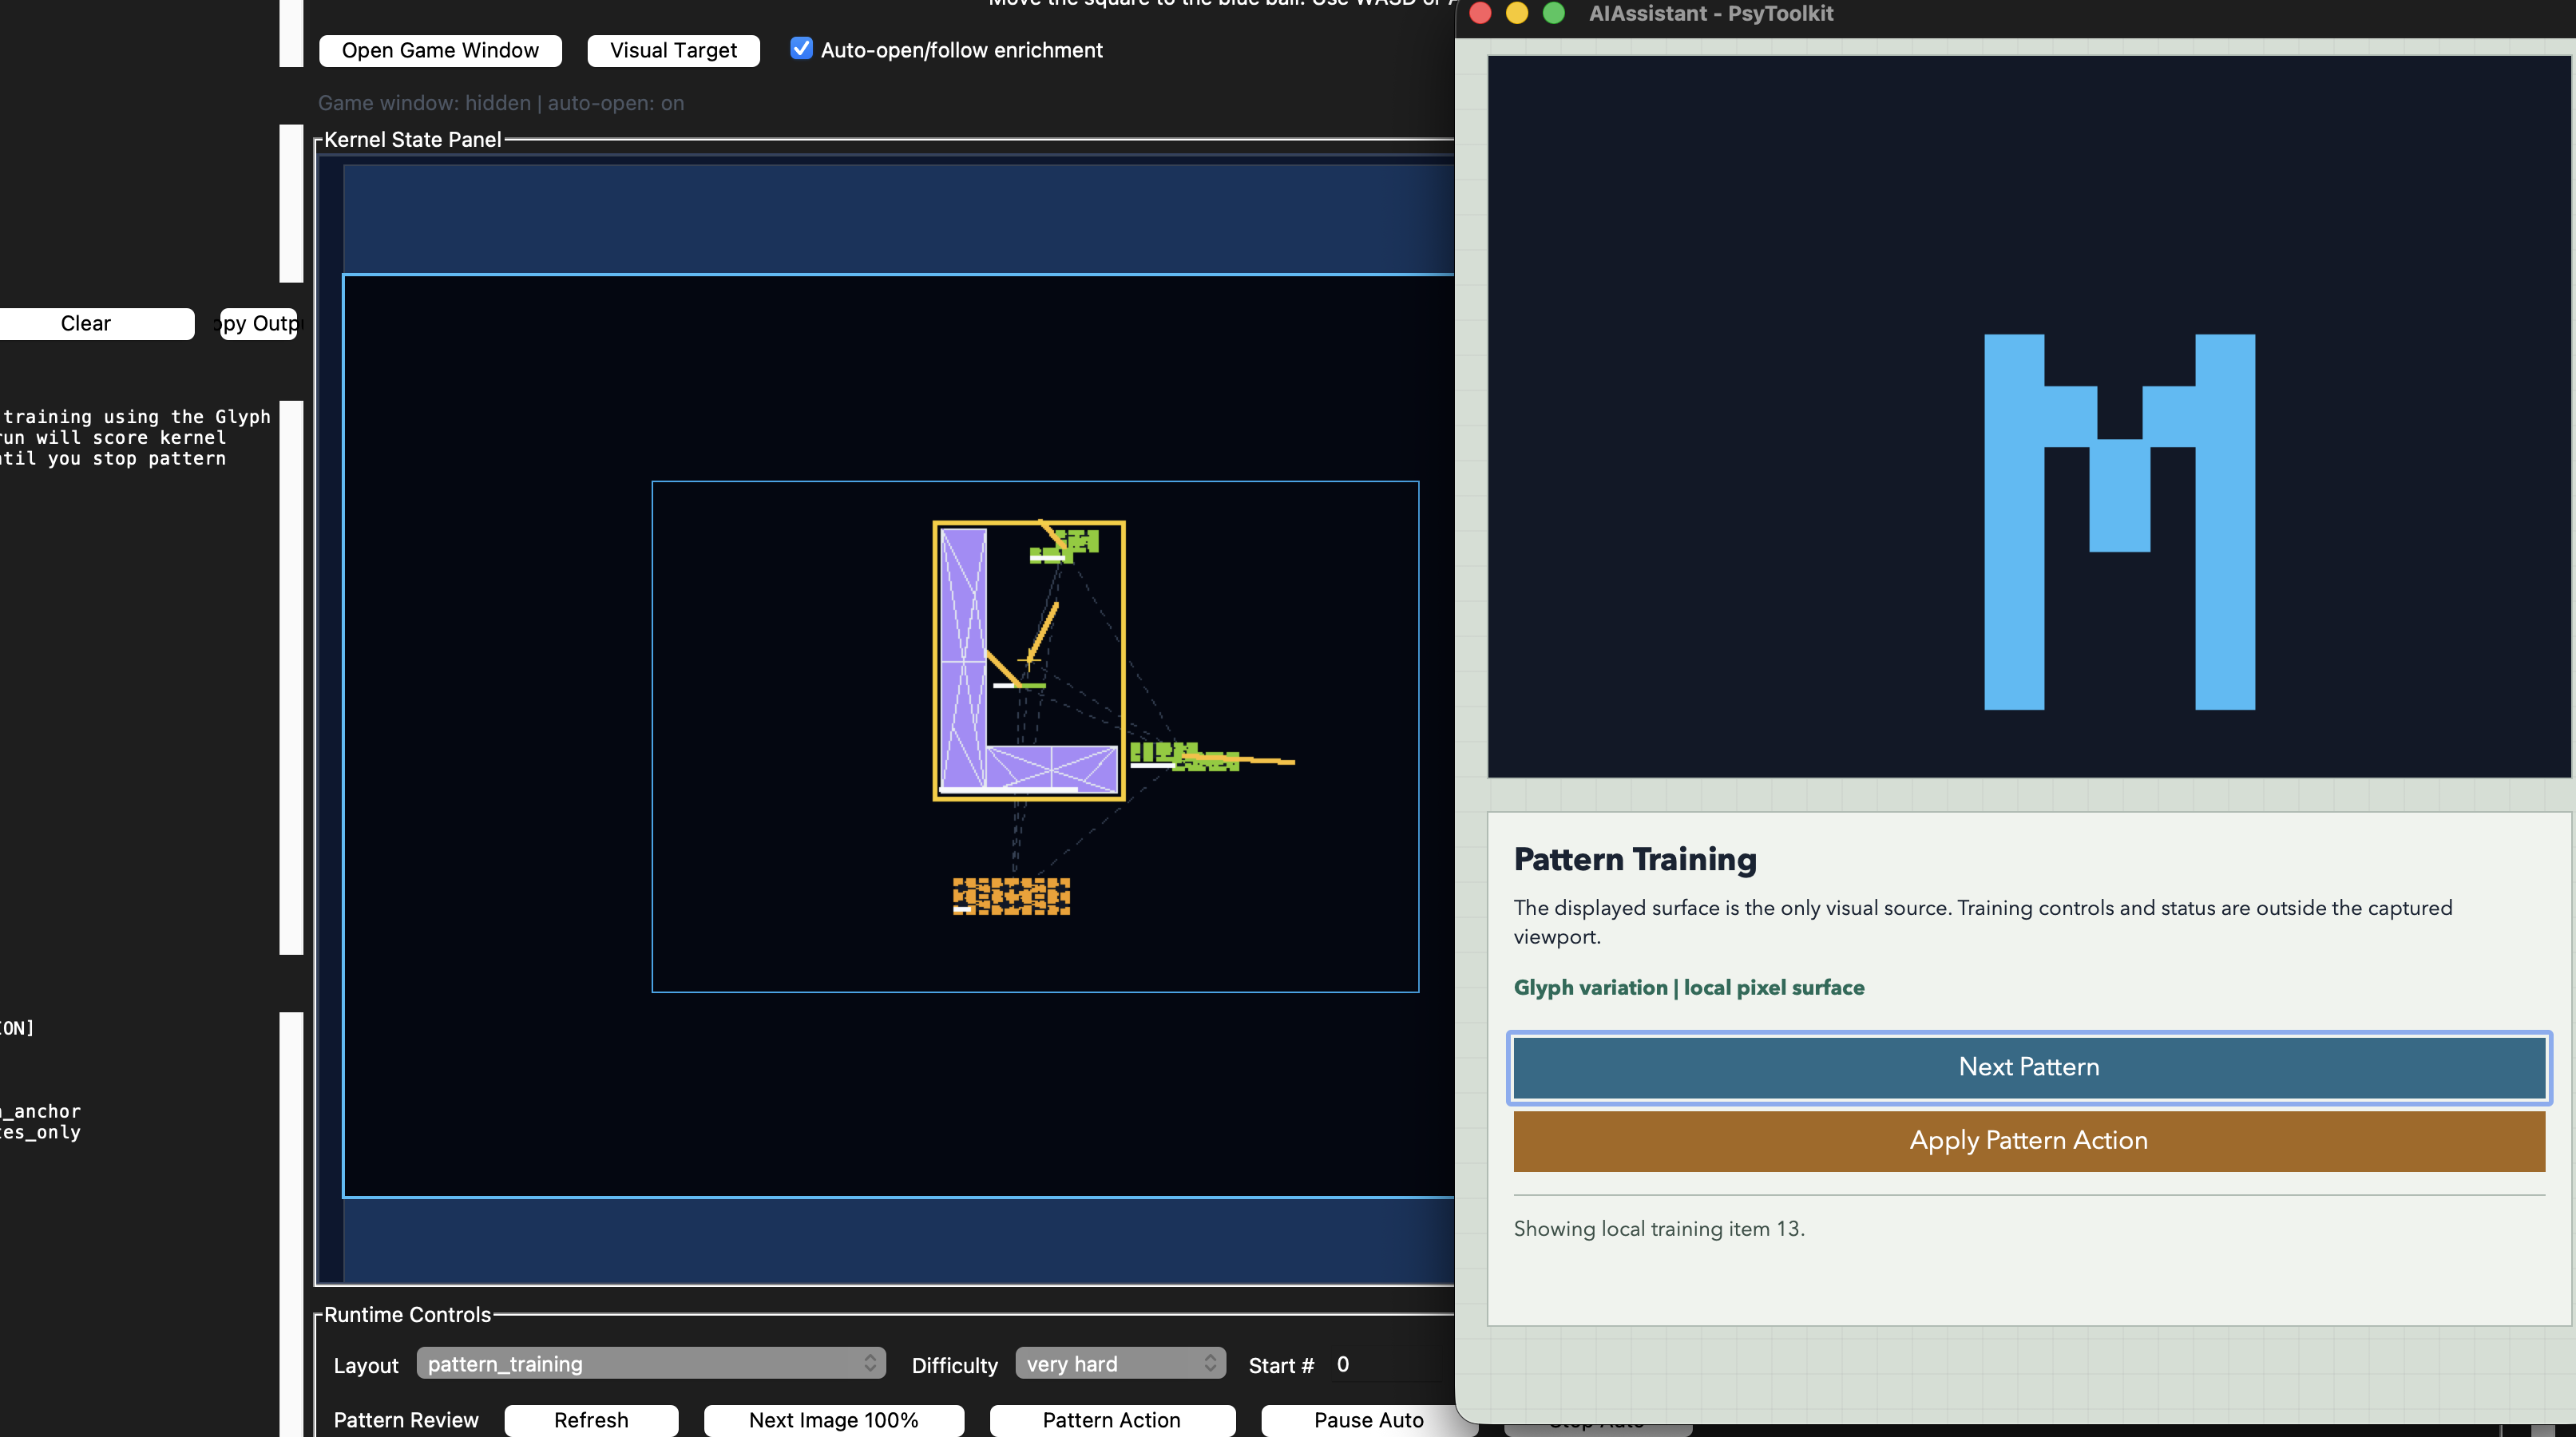2576x1437 pixels.
Task: Close the AIAssistant - PsyToolkit window
Action: [1481, 13]
